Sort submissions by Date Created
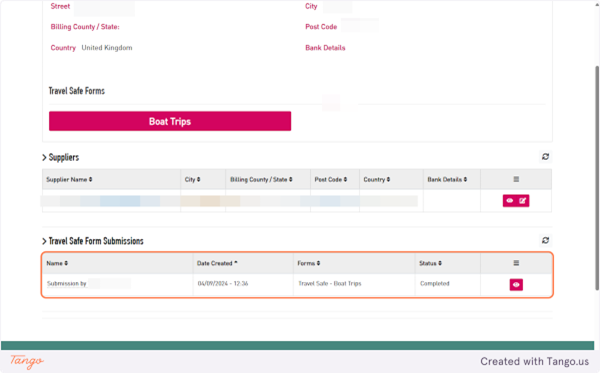Image resolution: width=600 pixels, height=373 pixels. pos(217,263)
